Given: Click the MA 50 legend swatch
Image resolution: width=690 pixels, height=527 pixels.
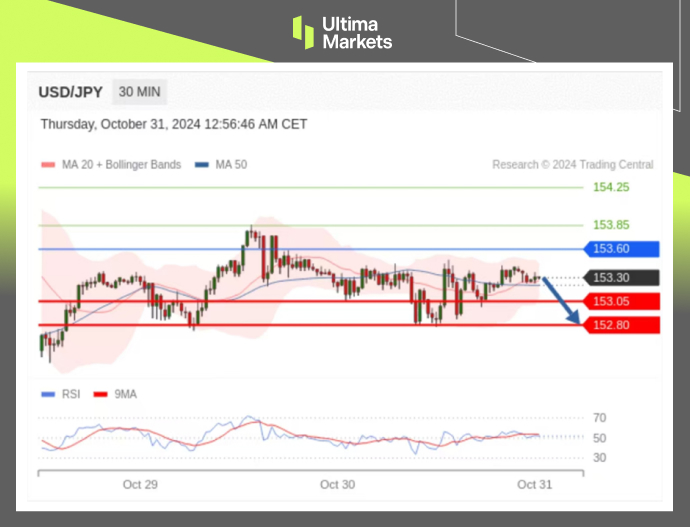Looking at the screenshot, I should pos(202,165).
